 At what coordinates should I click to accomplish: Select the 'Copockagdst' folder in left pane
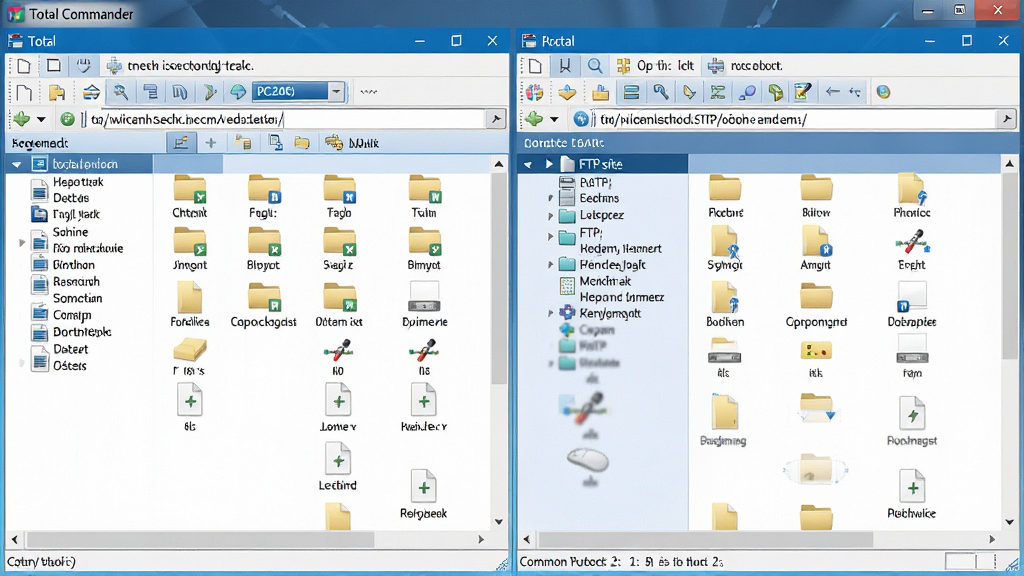263,306
